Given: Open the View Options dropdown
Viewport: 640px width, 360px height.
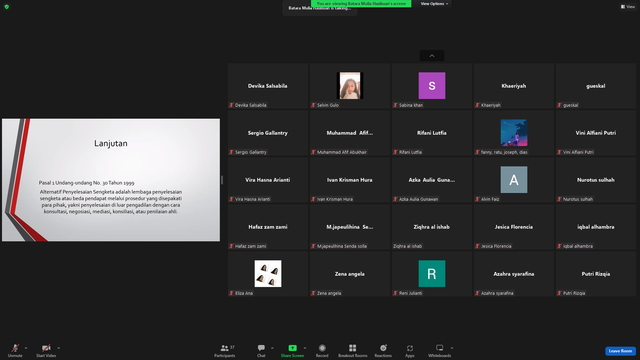Looking at the screenshot, I should point(434,4).
